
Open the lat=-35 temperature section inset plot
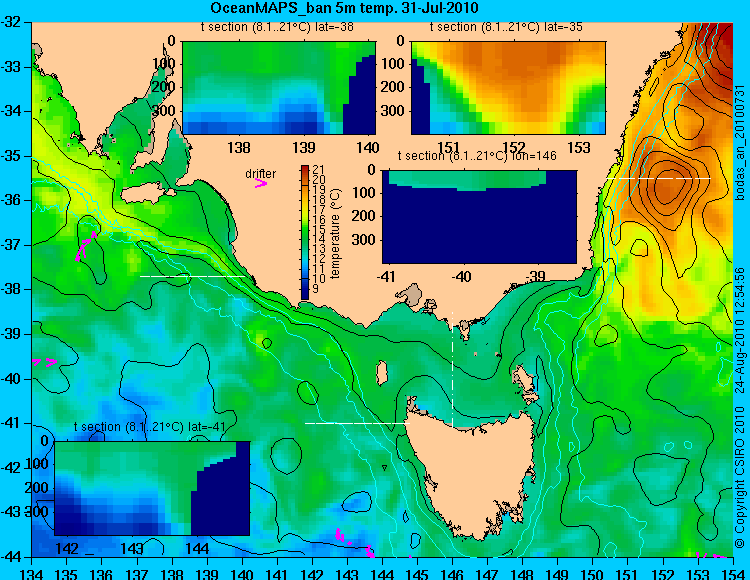coord(508,88)
